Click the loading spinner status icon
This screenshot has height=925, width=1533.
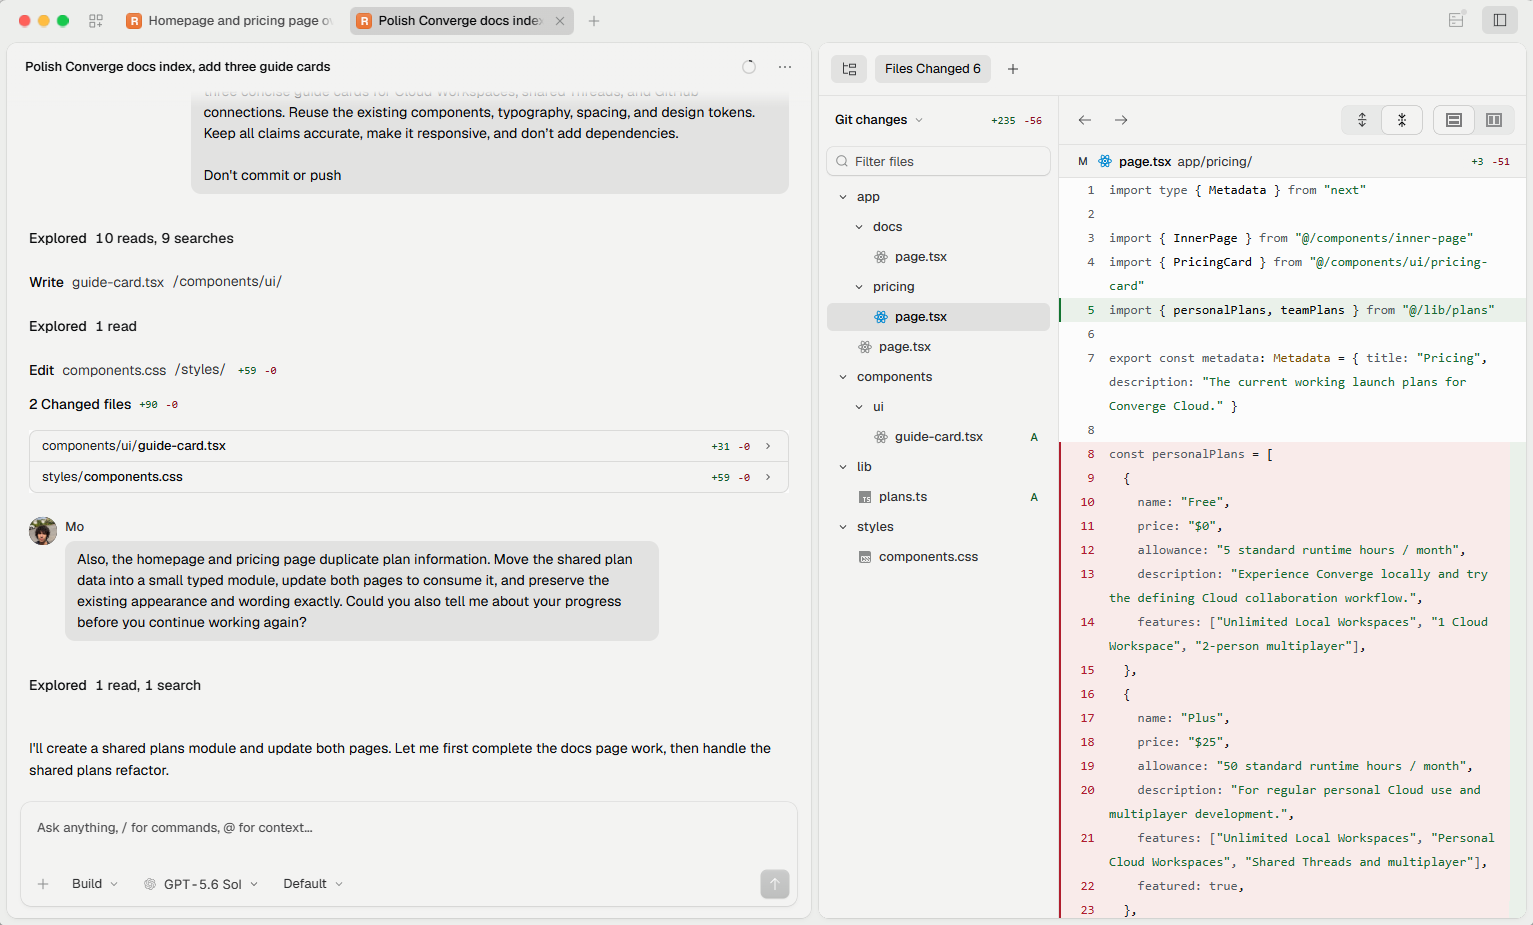pos(749,67)
